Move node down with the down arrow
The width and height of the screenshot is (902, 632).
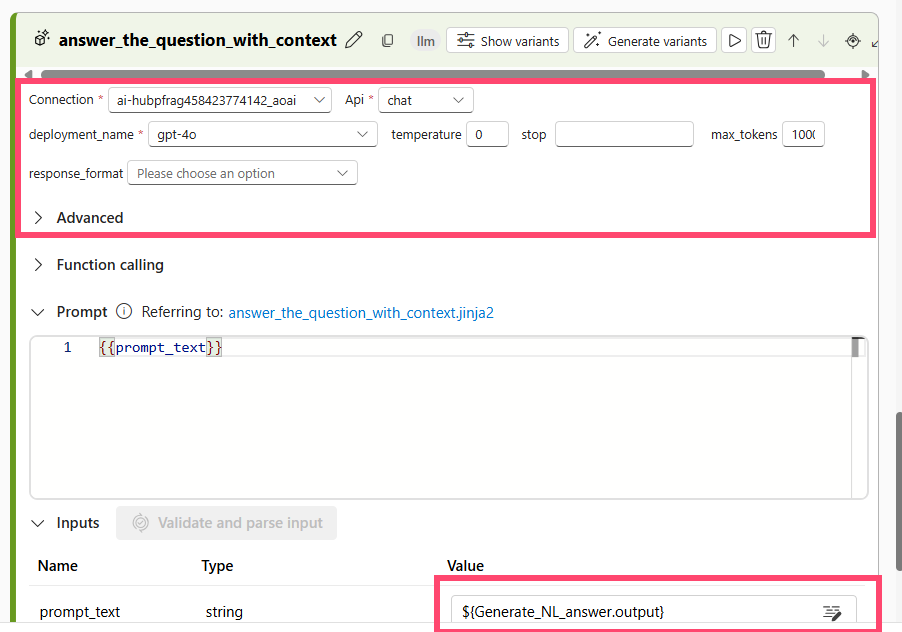click(x=823, y=41)
